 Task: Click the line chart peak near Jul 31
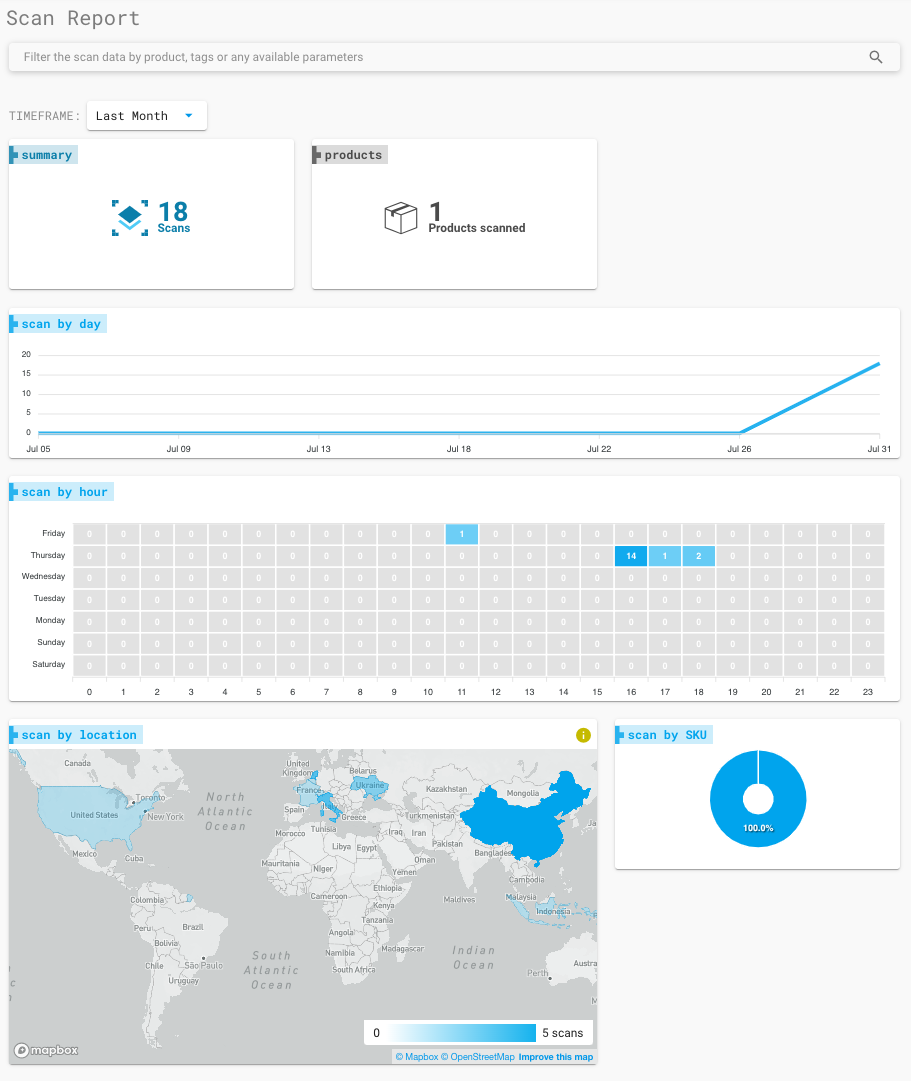coord(877,364)
